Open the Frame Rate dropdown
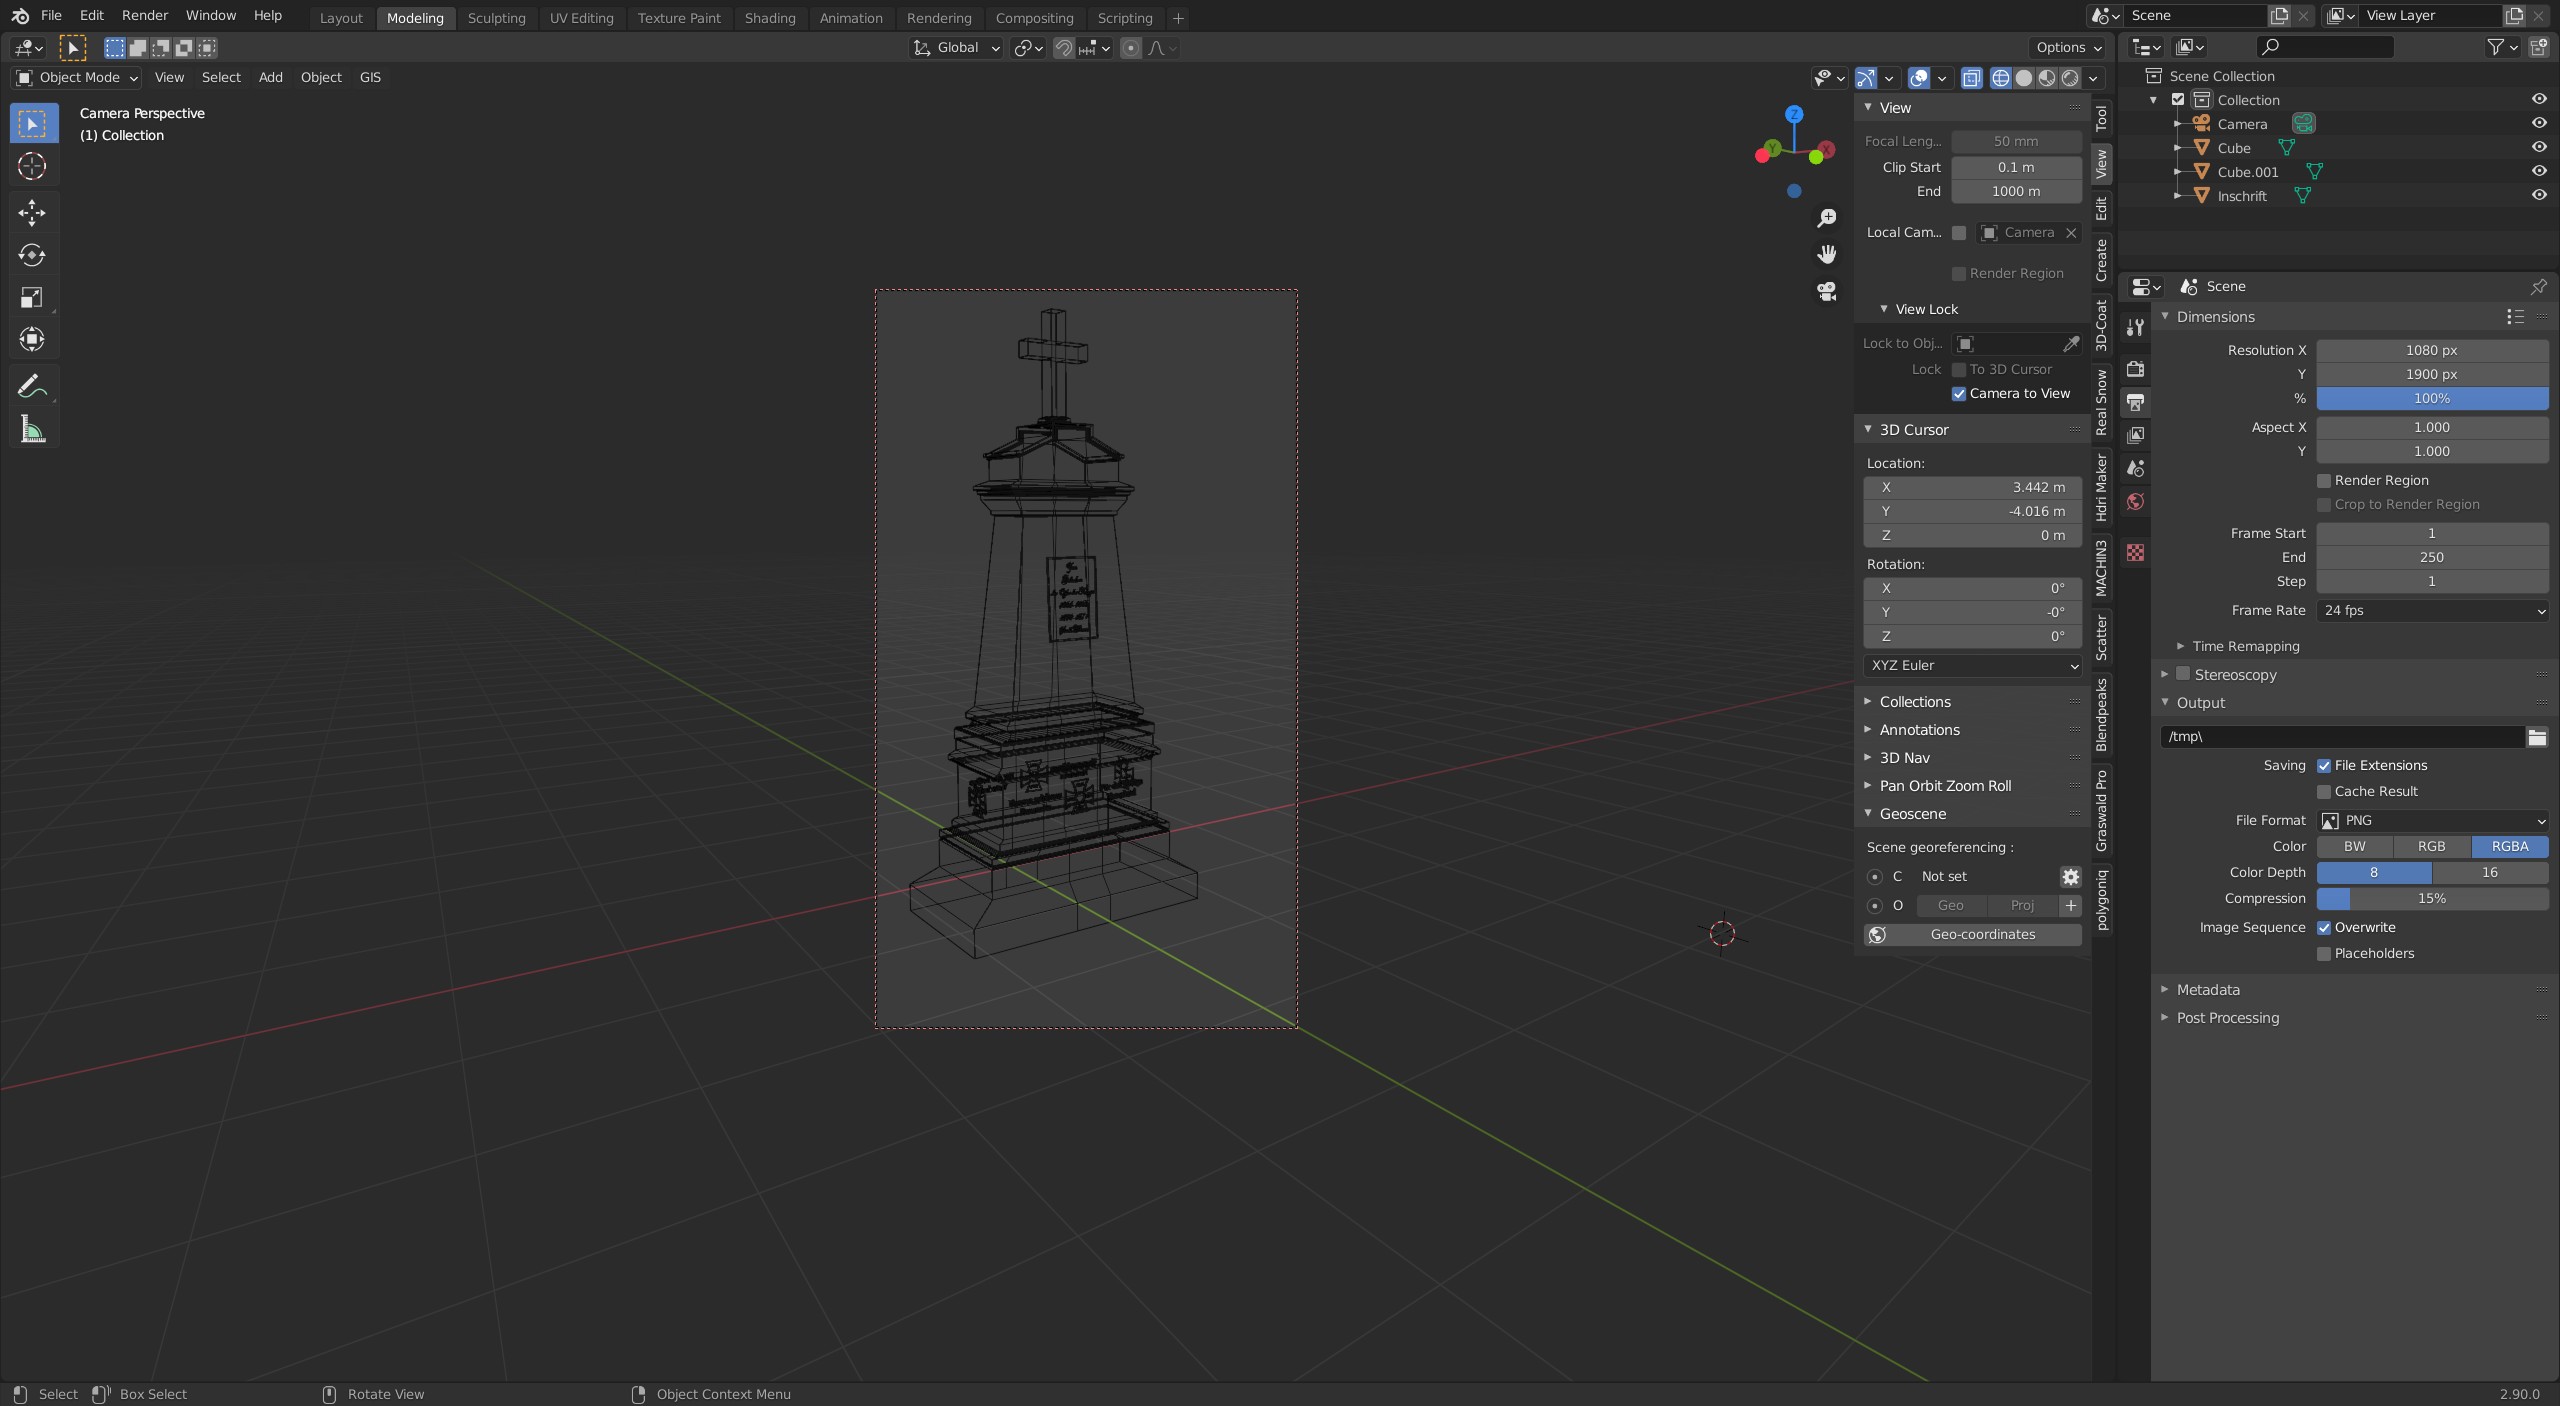 click(x=2431, y=610)
